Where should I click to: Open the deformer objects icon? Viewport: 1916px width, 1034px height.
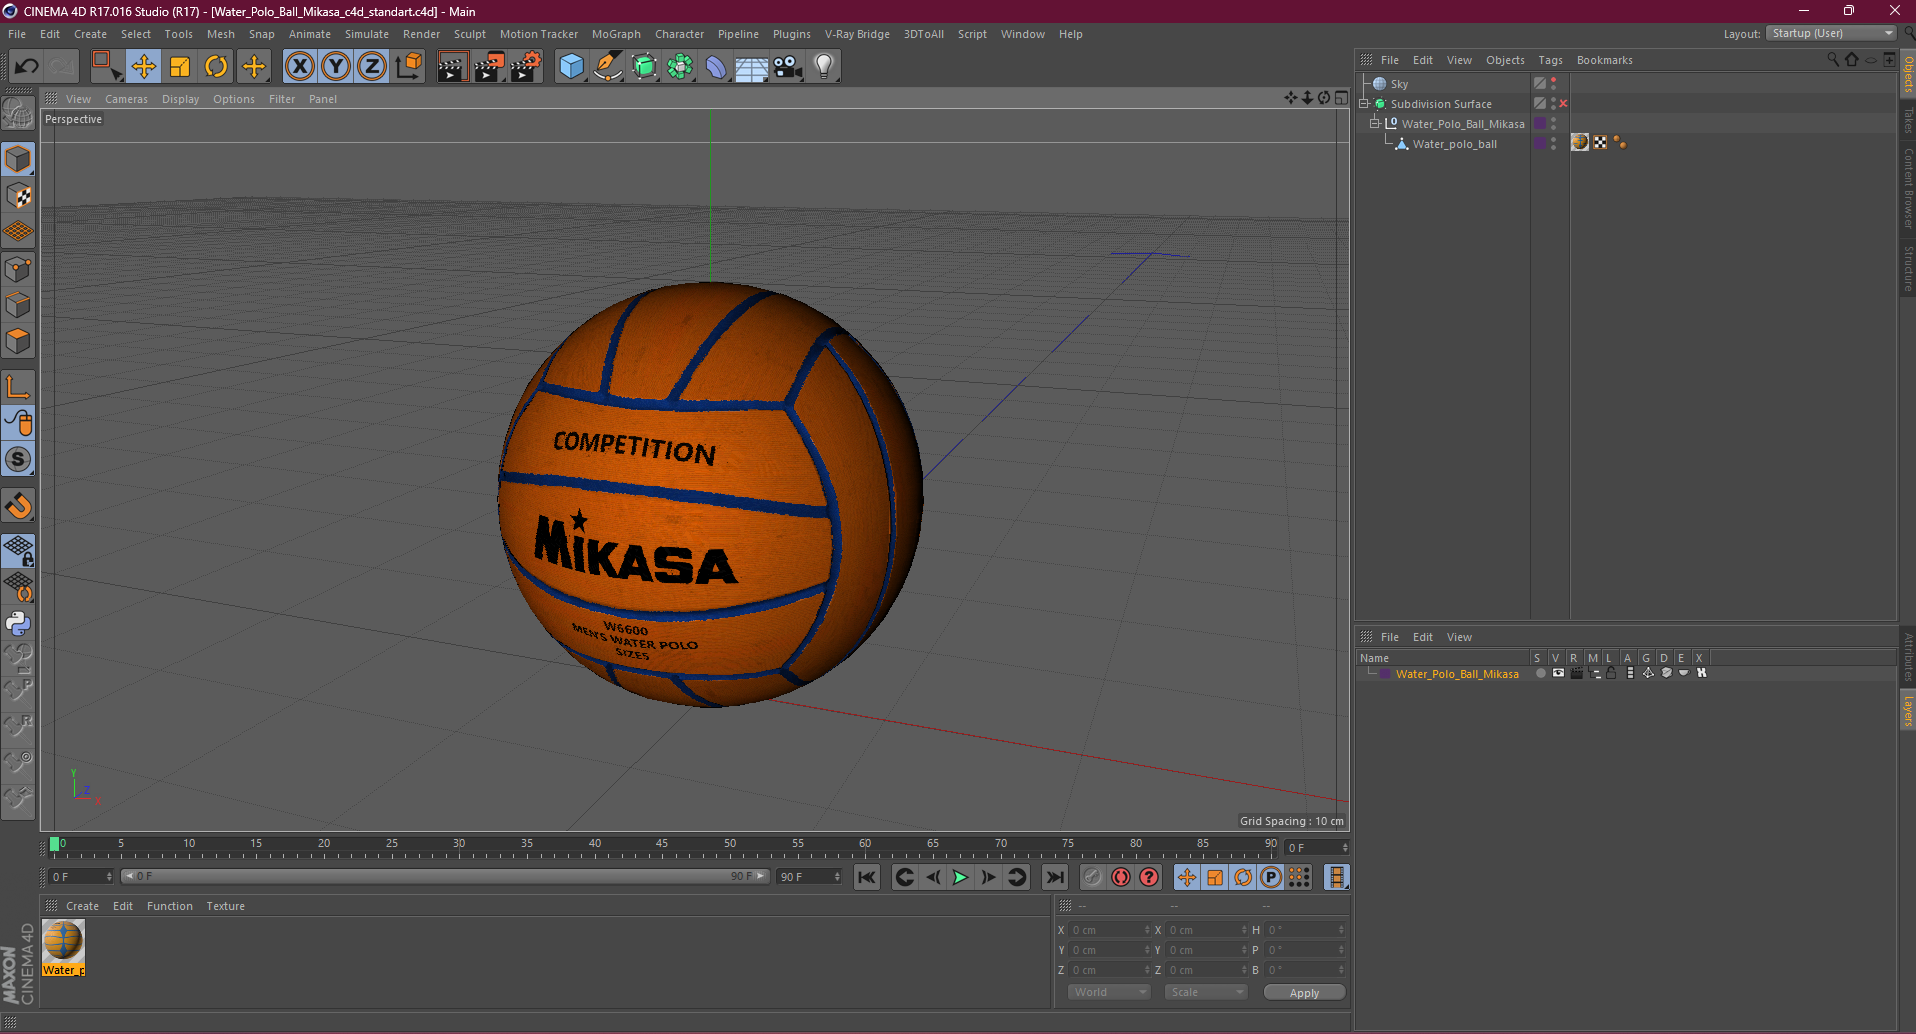pyautogui.click(x=716, y=67)
